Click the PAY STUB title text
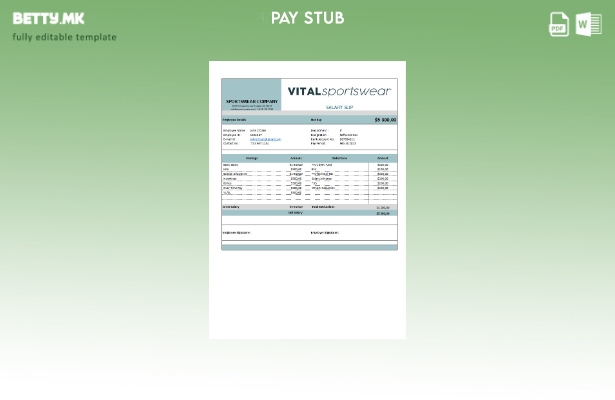 coord(307,18)
